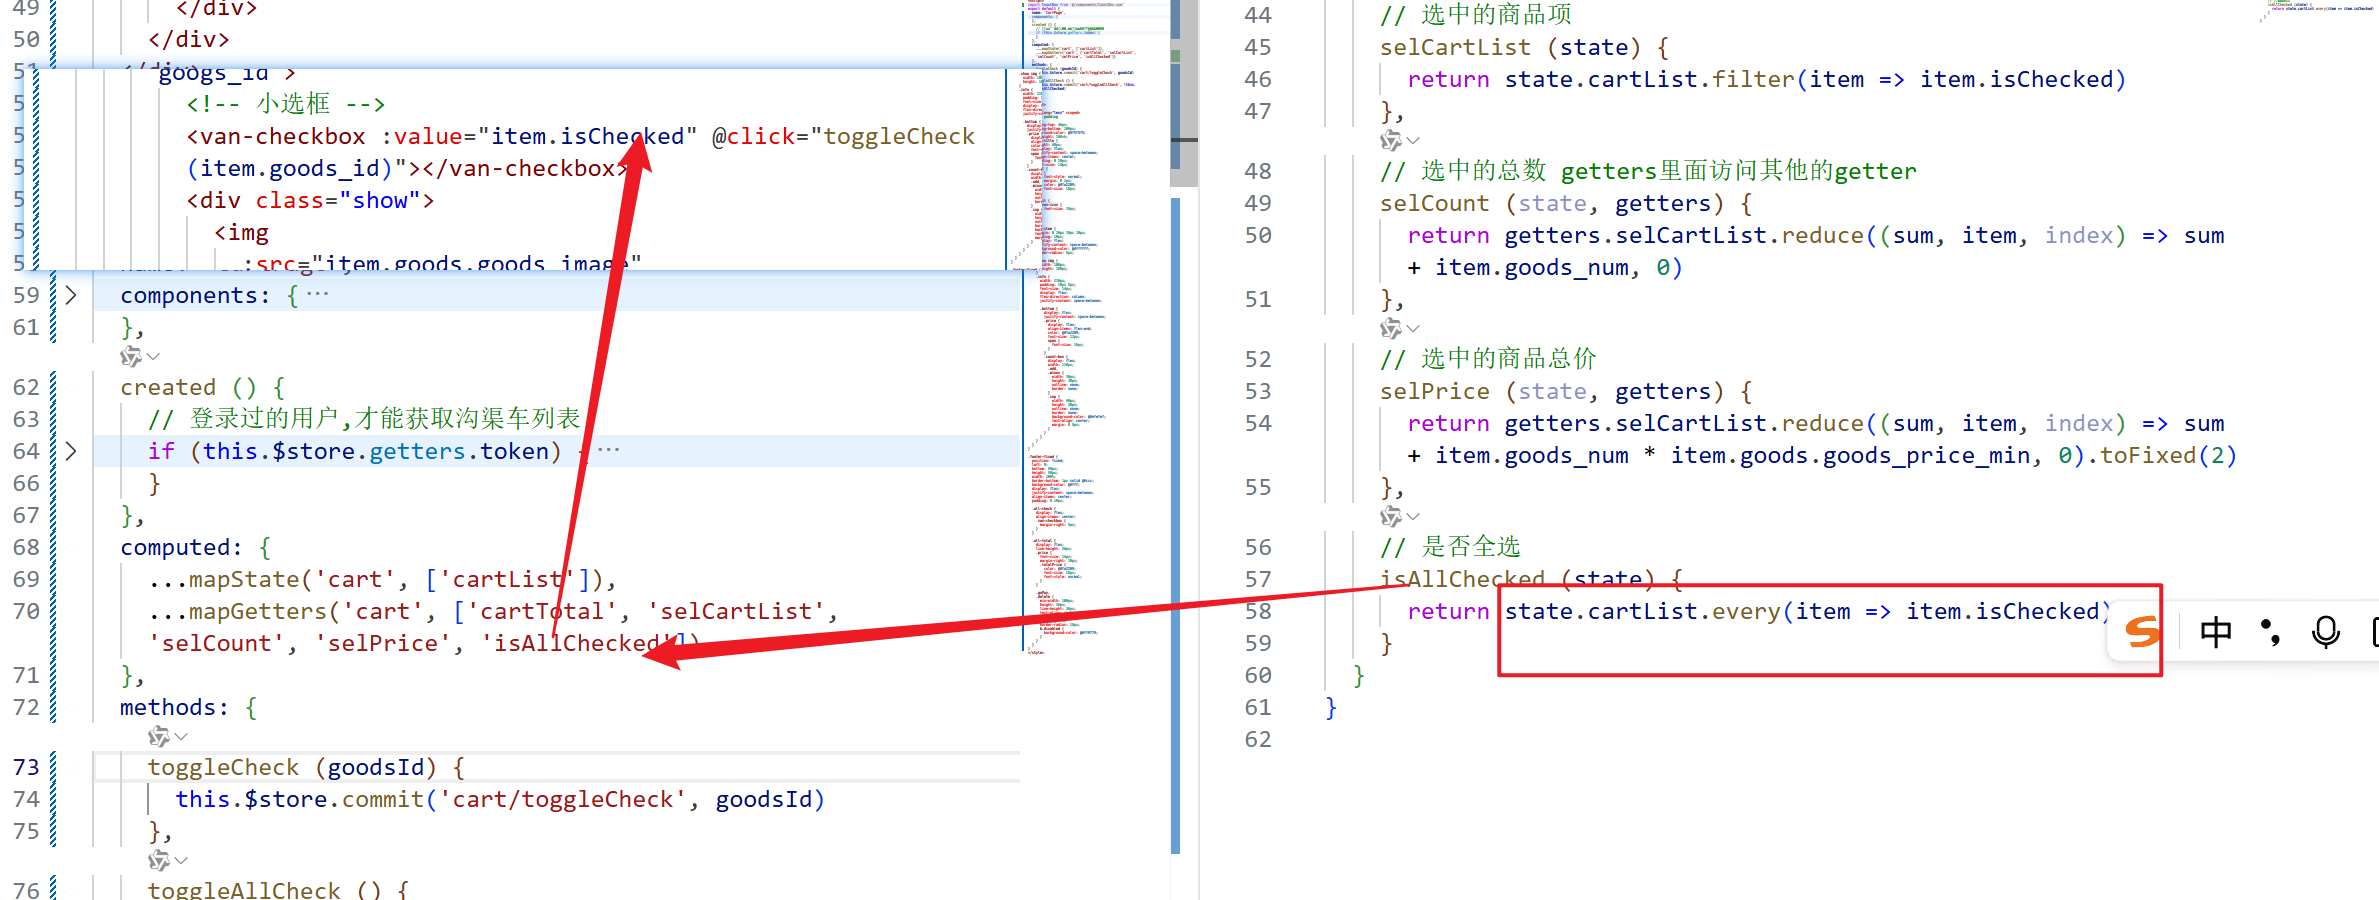The image size is (2379, 900).
Task: Click '<van-checkbox' tag in the popup
Action: 276,136
